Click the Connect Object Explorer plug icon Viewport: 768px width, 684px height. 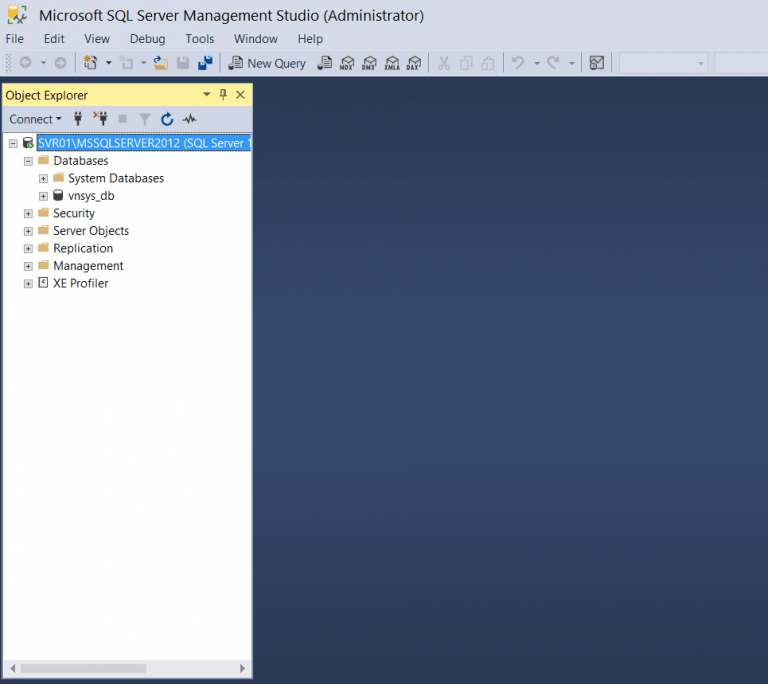pyautogui.click(x=78, y=119)
